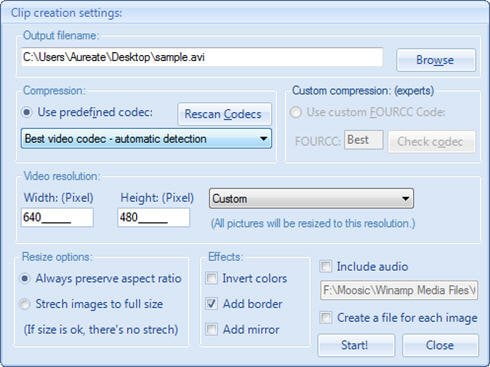Click the Check codec button
The width and height of the screenshot is (490, 367).
tap(432, 142)
